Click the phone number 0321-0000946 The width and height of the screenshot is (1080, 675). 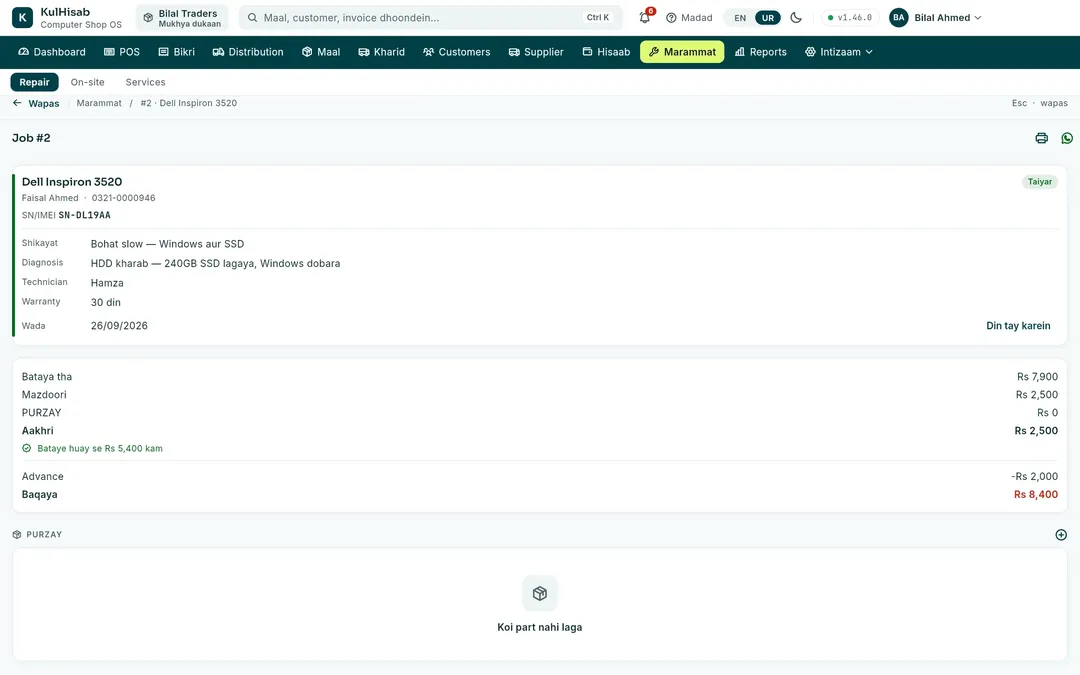[123, 198]
